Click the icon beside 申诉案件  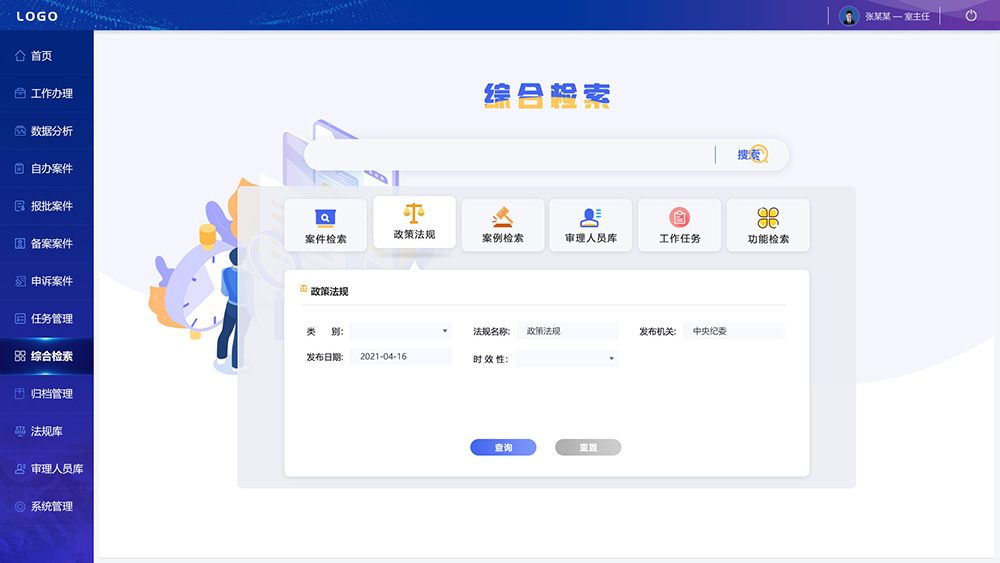click(20, 281)
